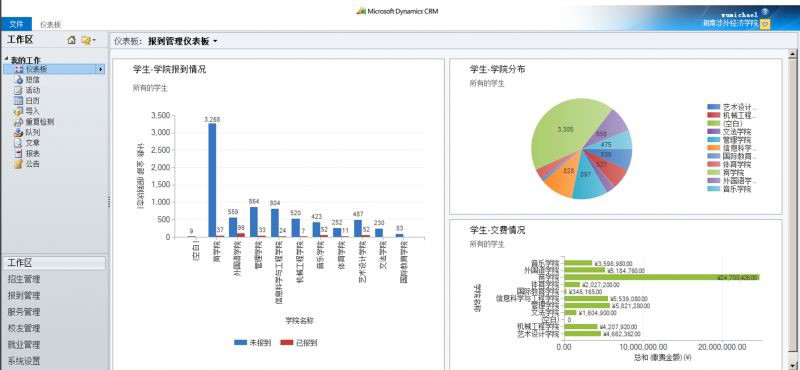Expand the 仪表板 item flyout arrow
800x370 pixels.
click(101, 69)
